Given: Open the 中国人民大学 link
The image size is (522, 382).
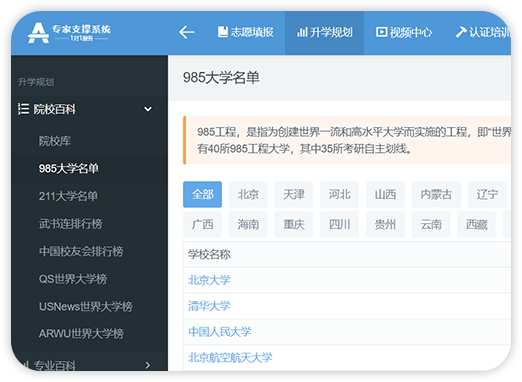Looking at the screenshot, I should pyautogui.click(x=220, y=332).
